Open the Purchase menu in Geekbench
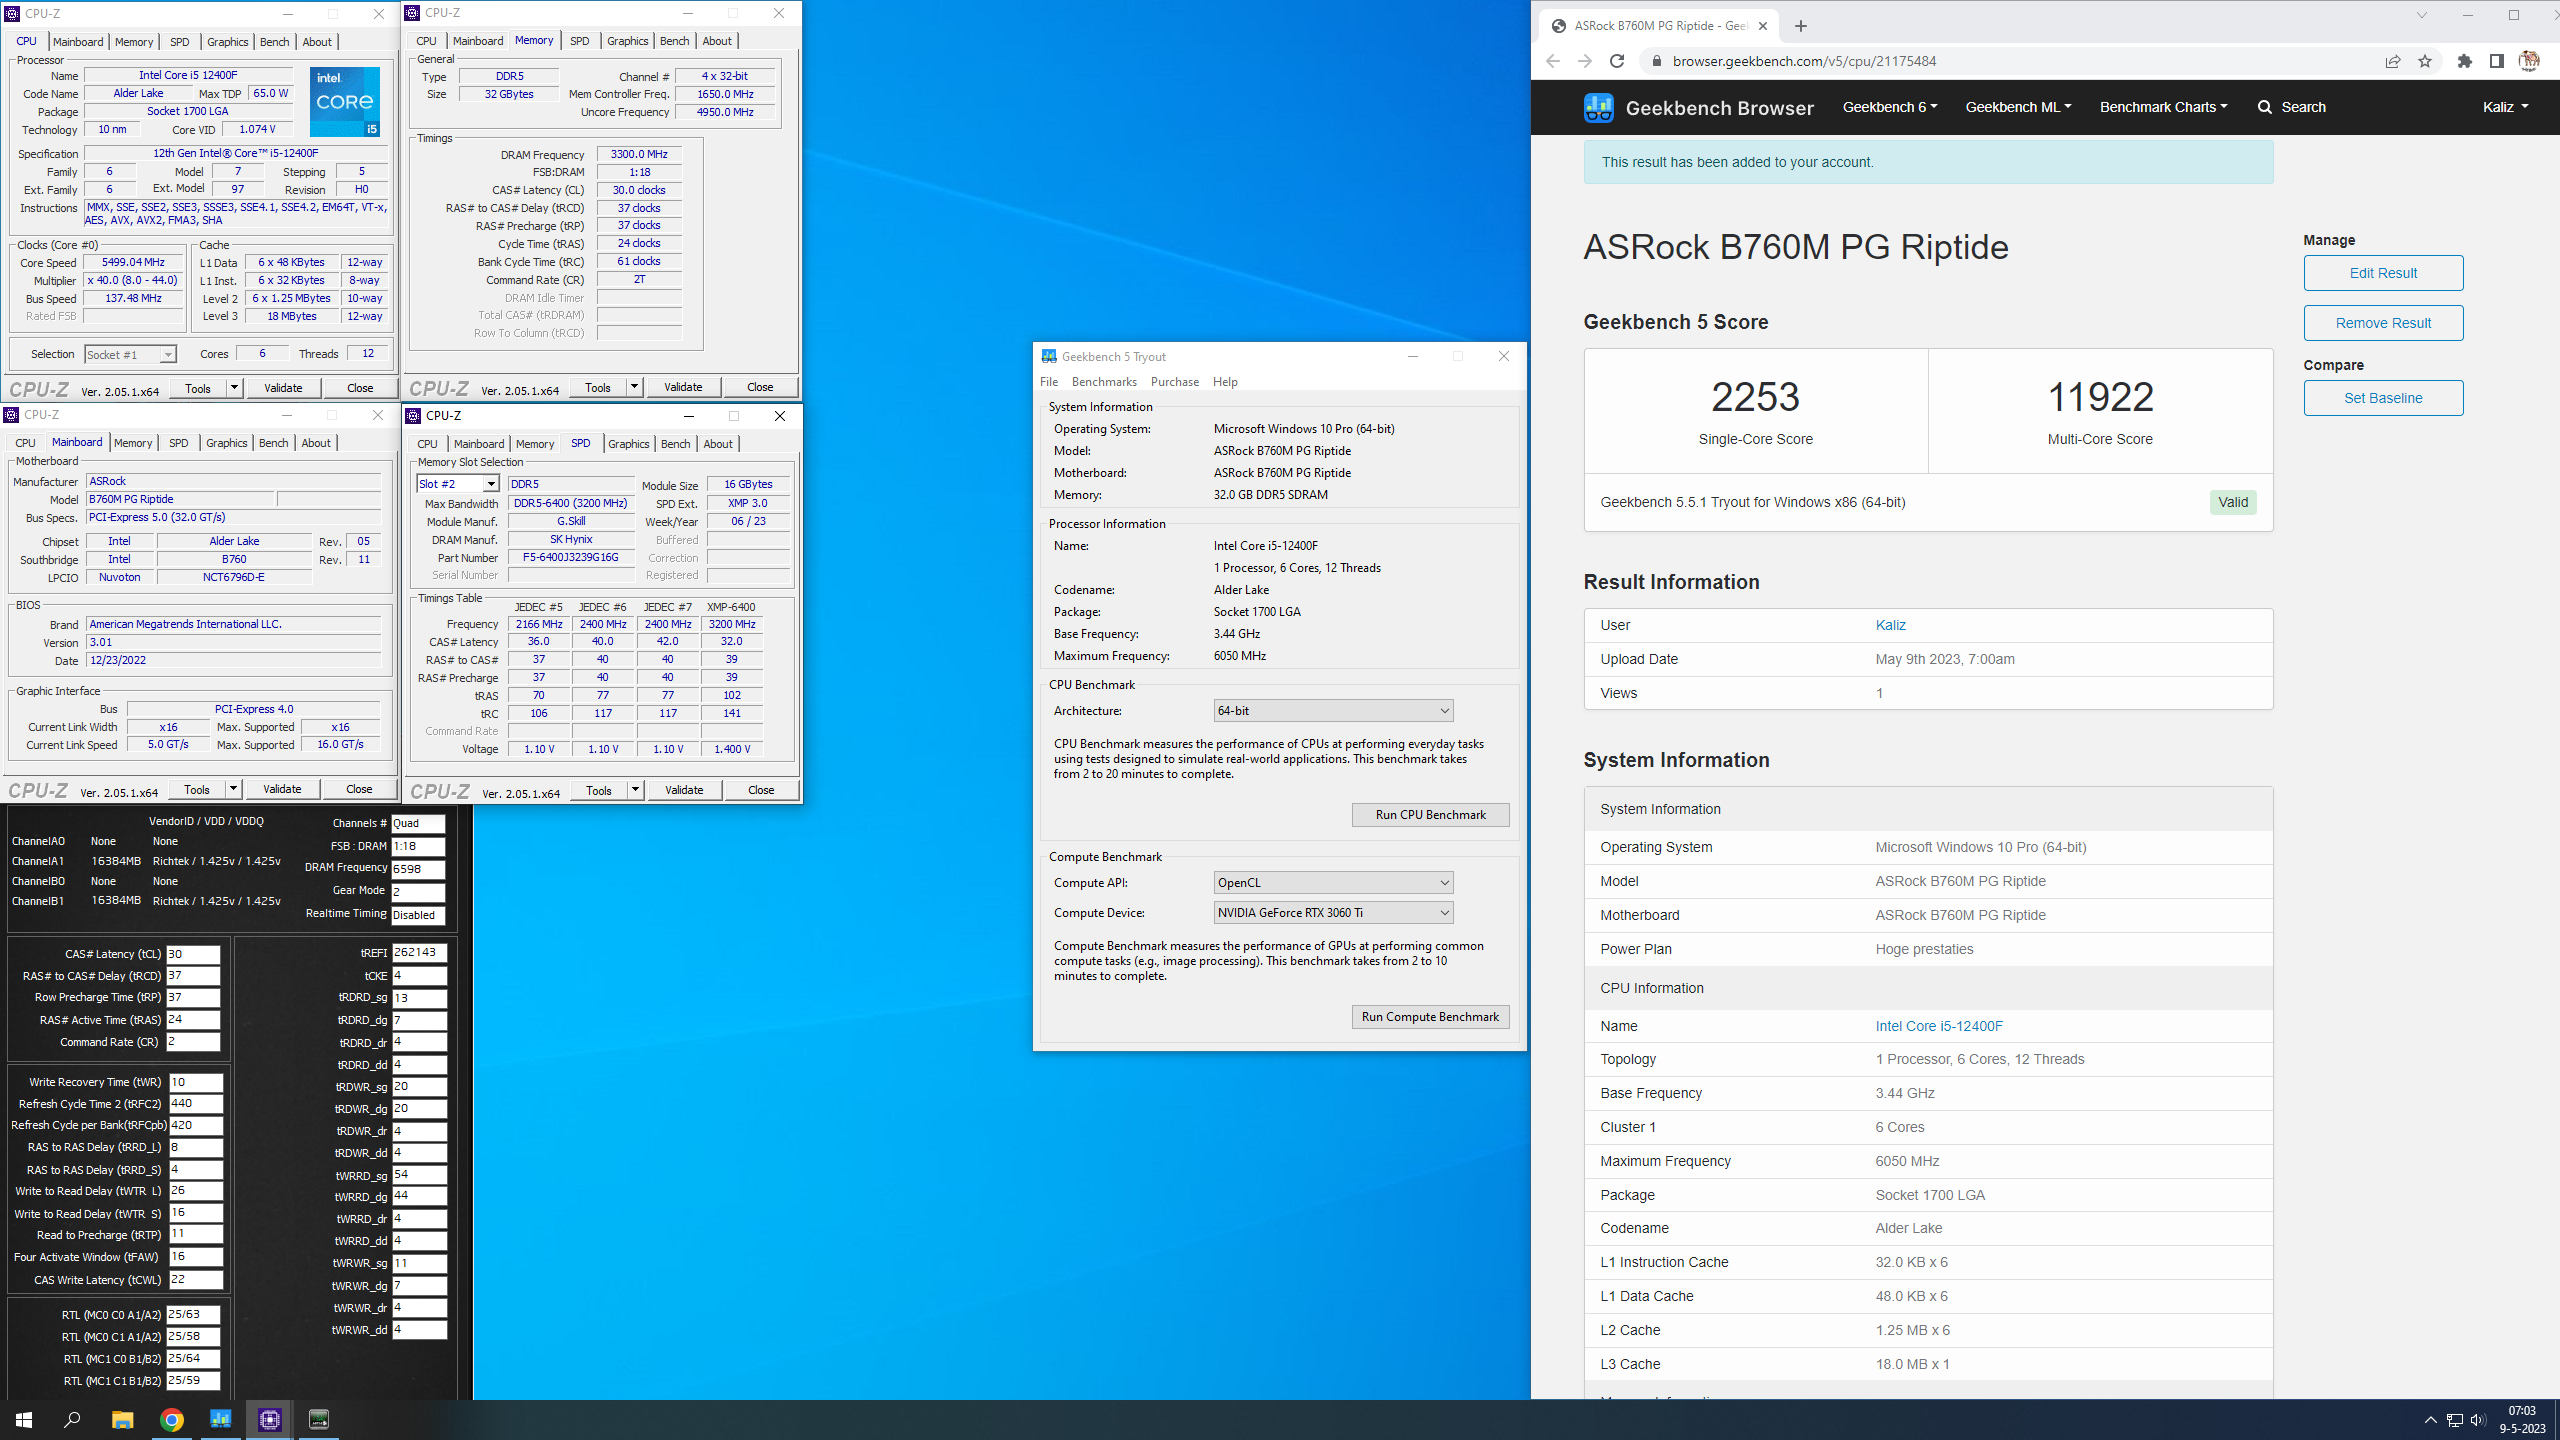2560x1440 pixels. 1174,382
